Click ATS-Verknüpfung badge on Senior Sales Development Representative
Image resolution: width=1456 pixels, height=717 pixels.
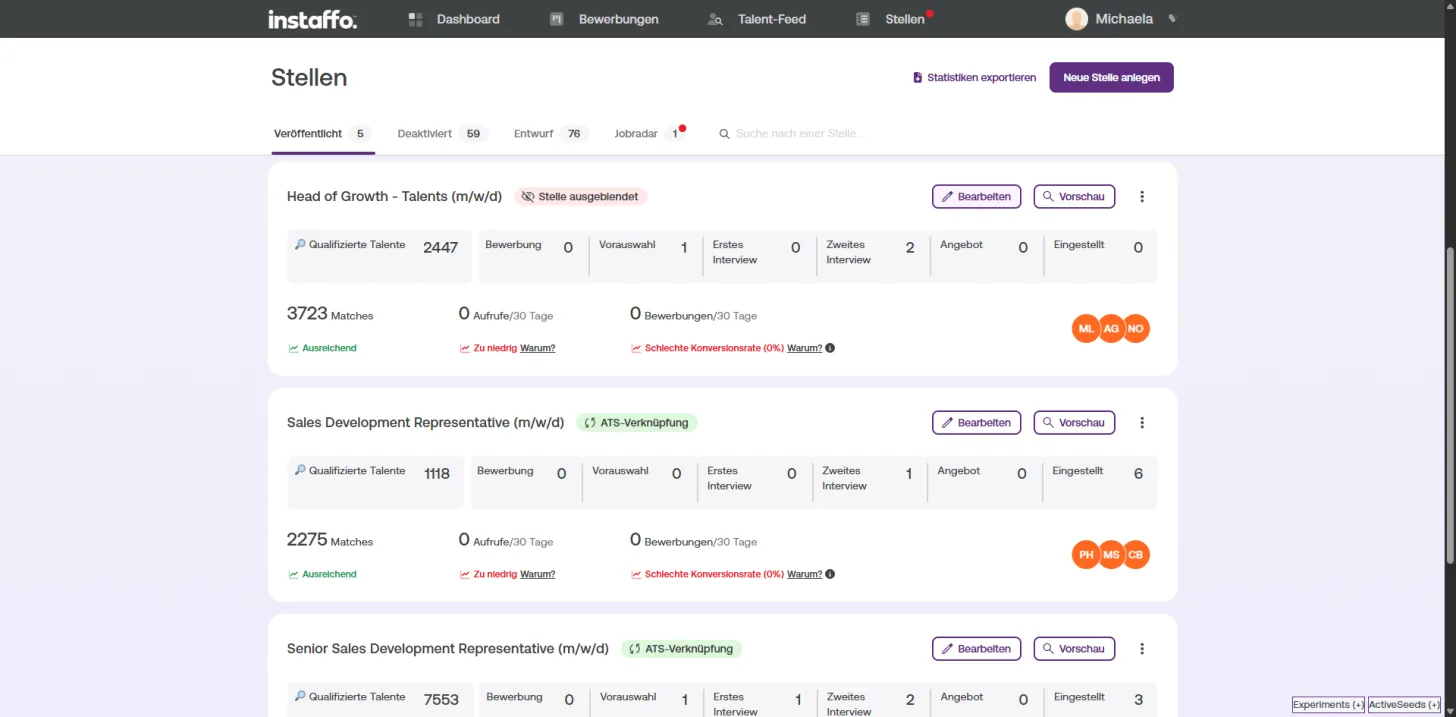click(681, 649)
